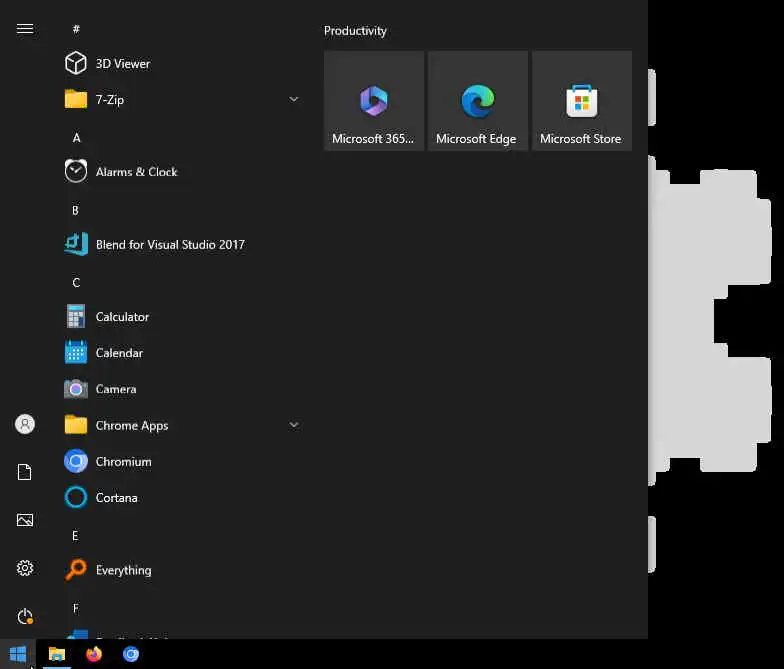Click the Power button icon
The width and height of the screenshot is (784, 669).
(25, 616)
